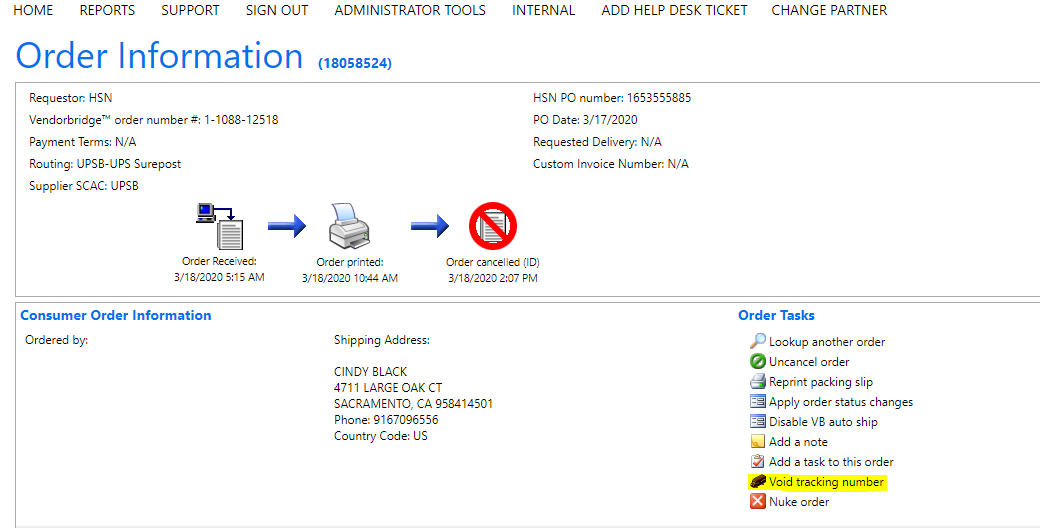Open the REPORTS menu
This screenshot has width=1040, height=528.
click(107, 11)
